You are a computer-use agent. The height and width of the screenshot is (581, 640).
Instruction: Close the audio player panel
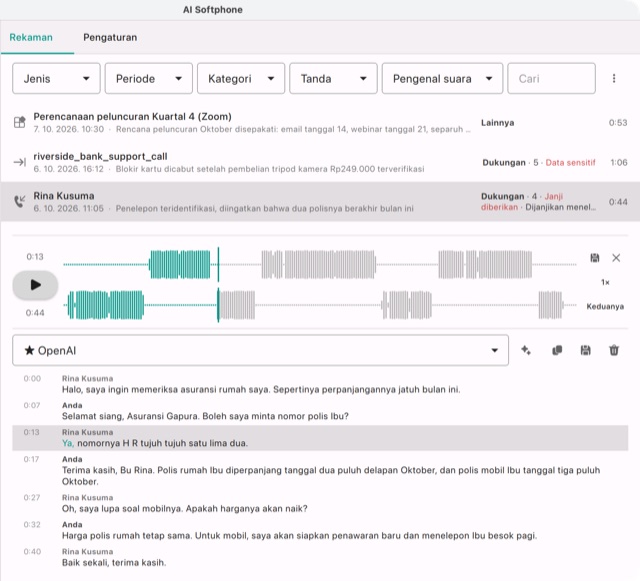point(616,258)
